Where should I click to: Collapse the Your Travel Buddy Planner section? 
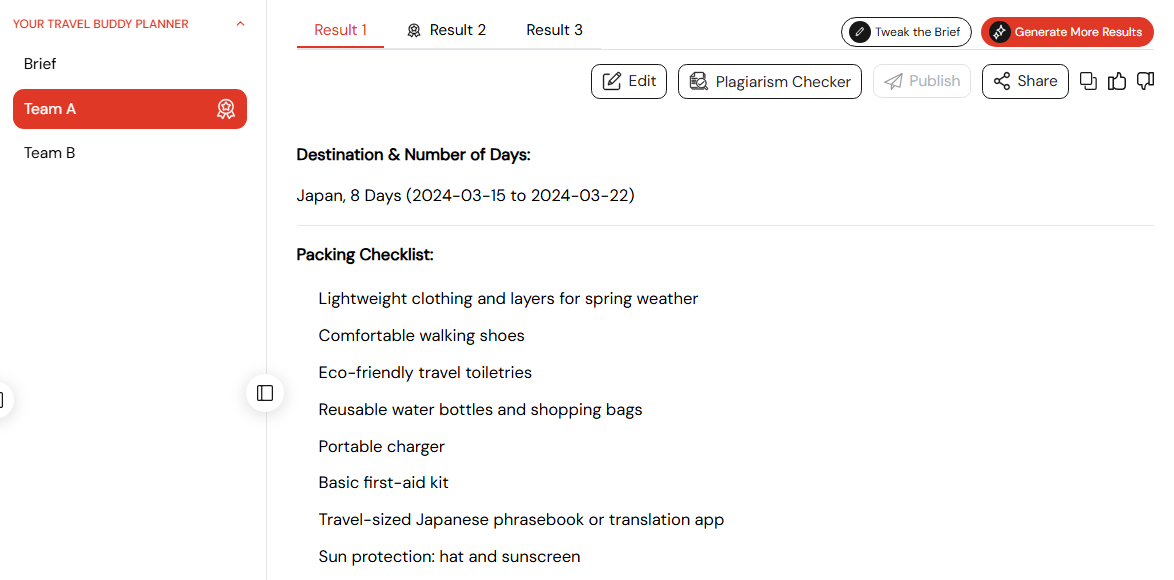[240, 24]
